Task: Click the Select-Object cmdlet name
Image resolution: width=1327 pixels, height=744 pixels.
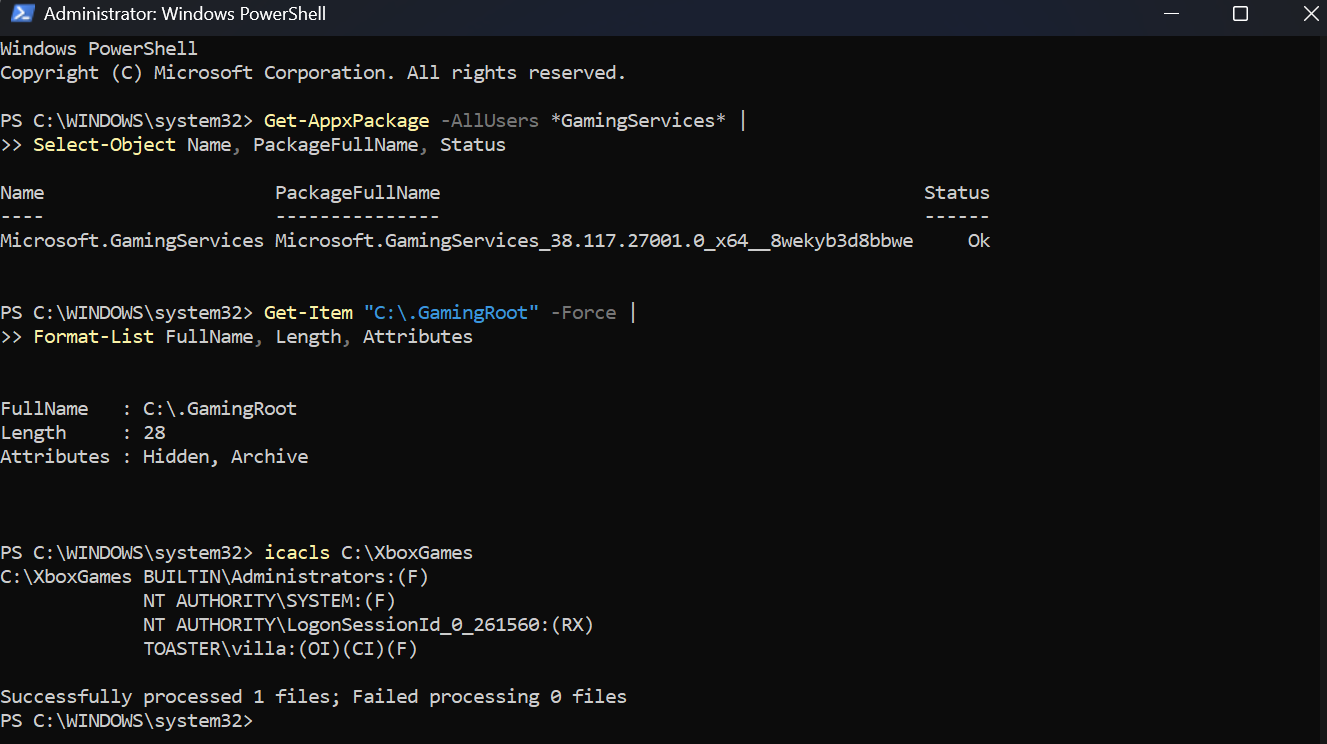Action: [x=105, y=145]
